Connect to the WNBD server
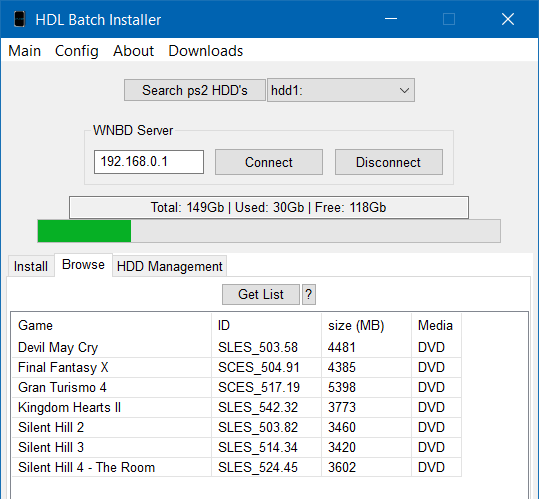 click(269, 162)
